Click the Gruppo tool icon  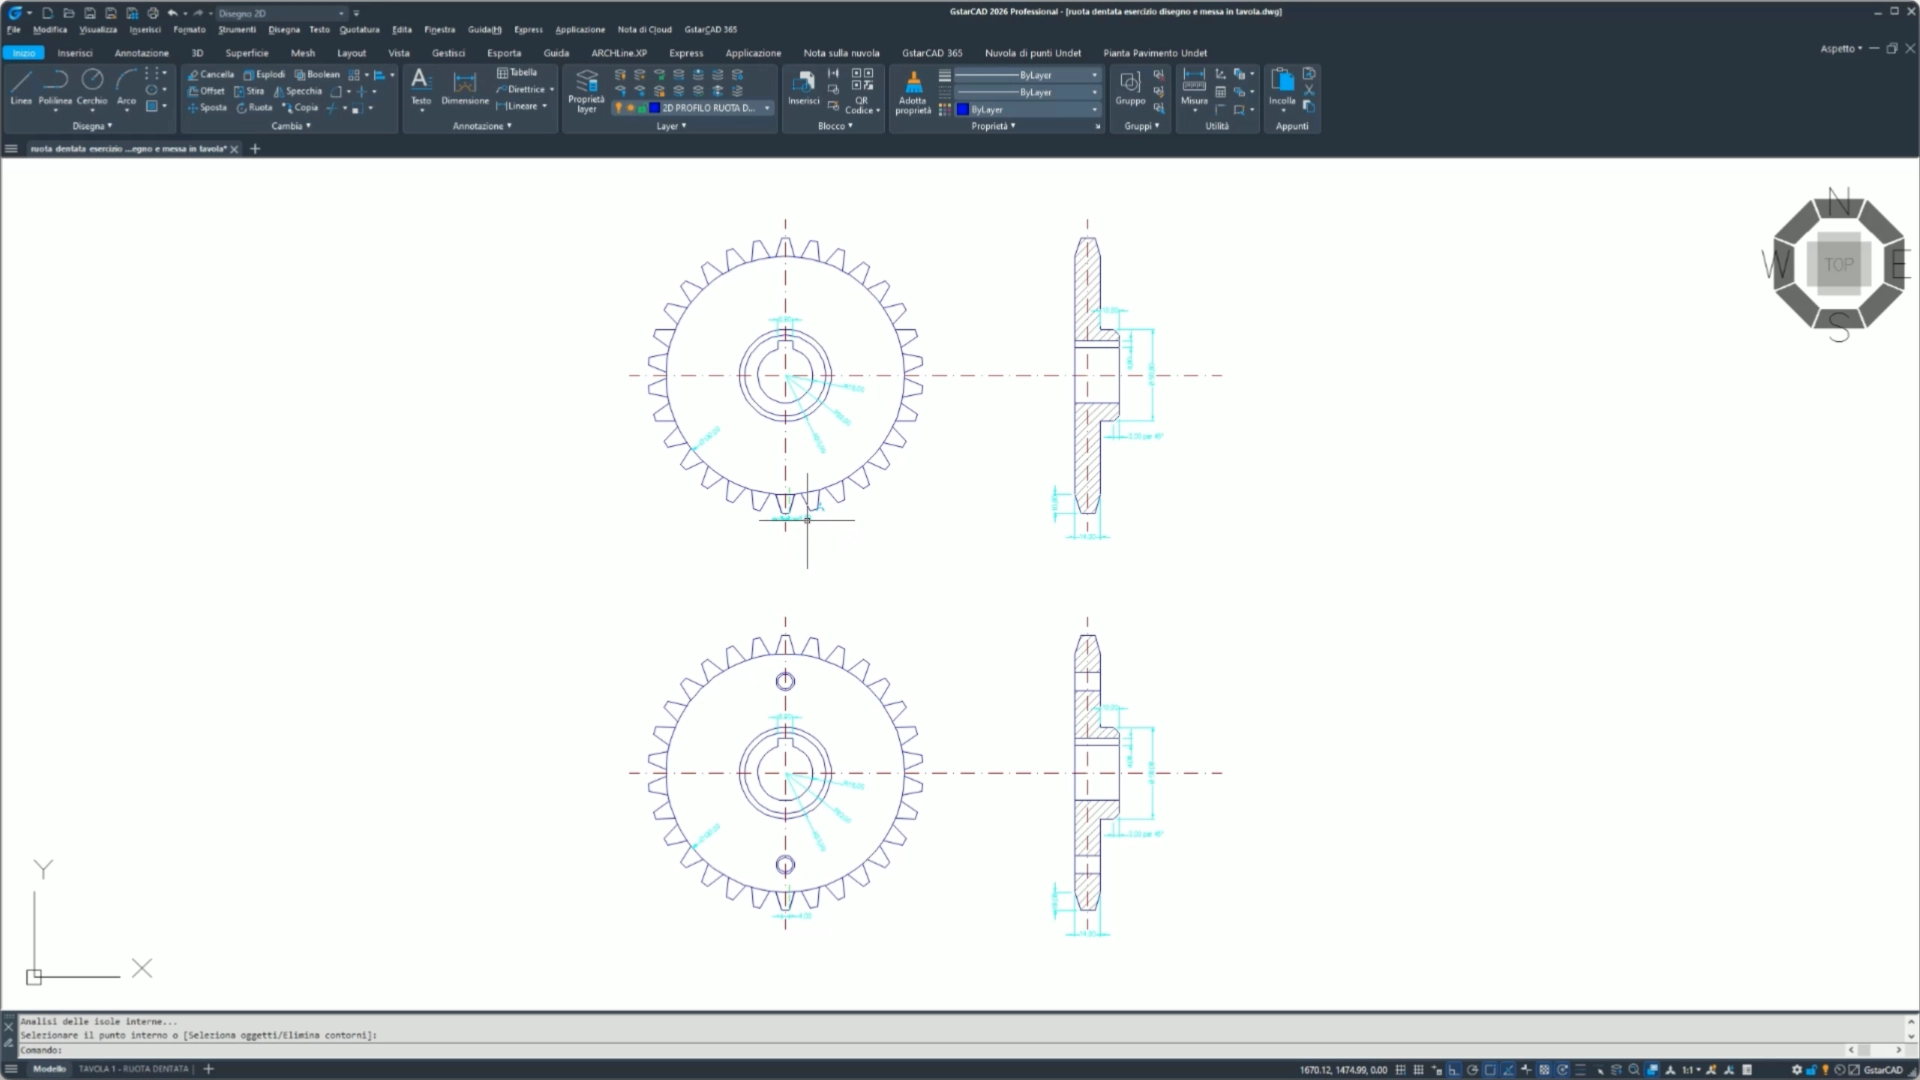1130,87
